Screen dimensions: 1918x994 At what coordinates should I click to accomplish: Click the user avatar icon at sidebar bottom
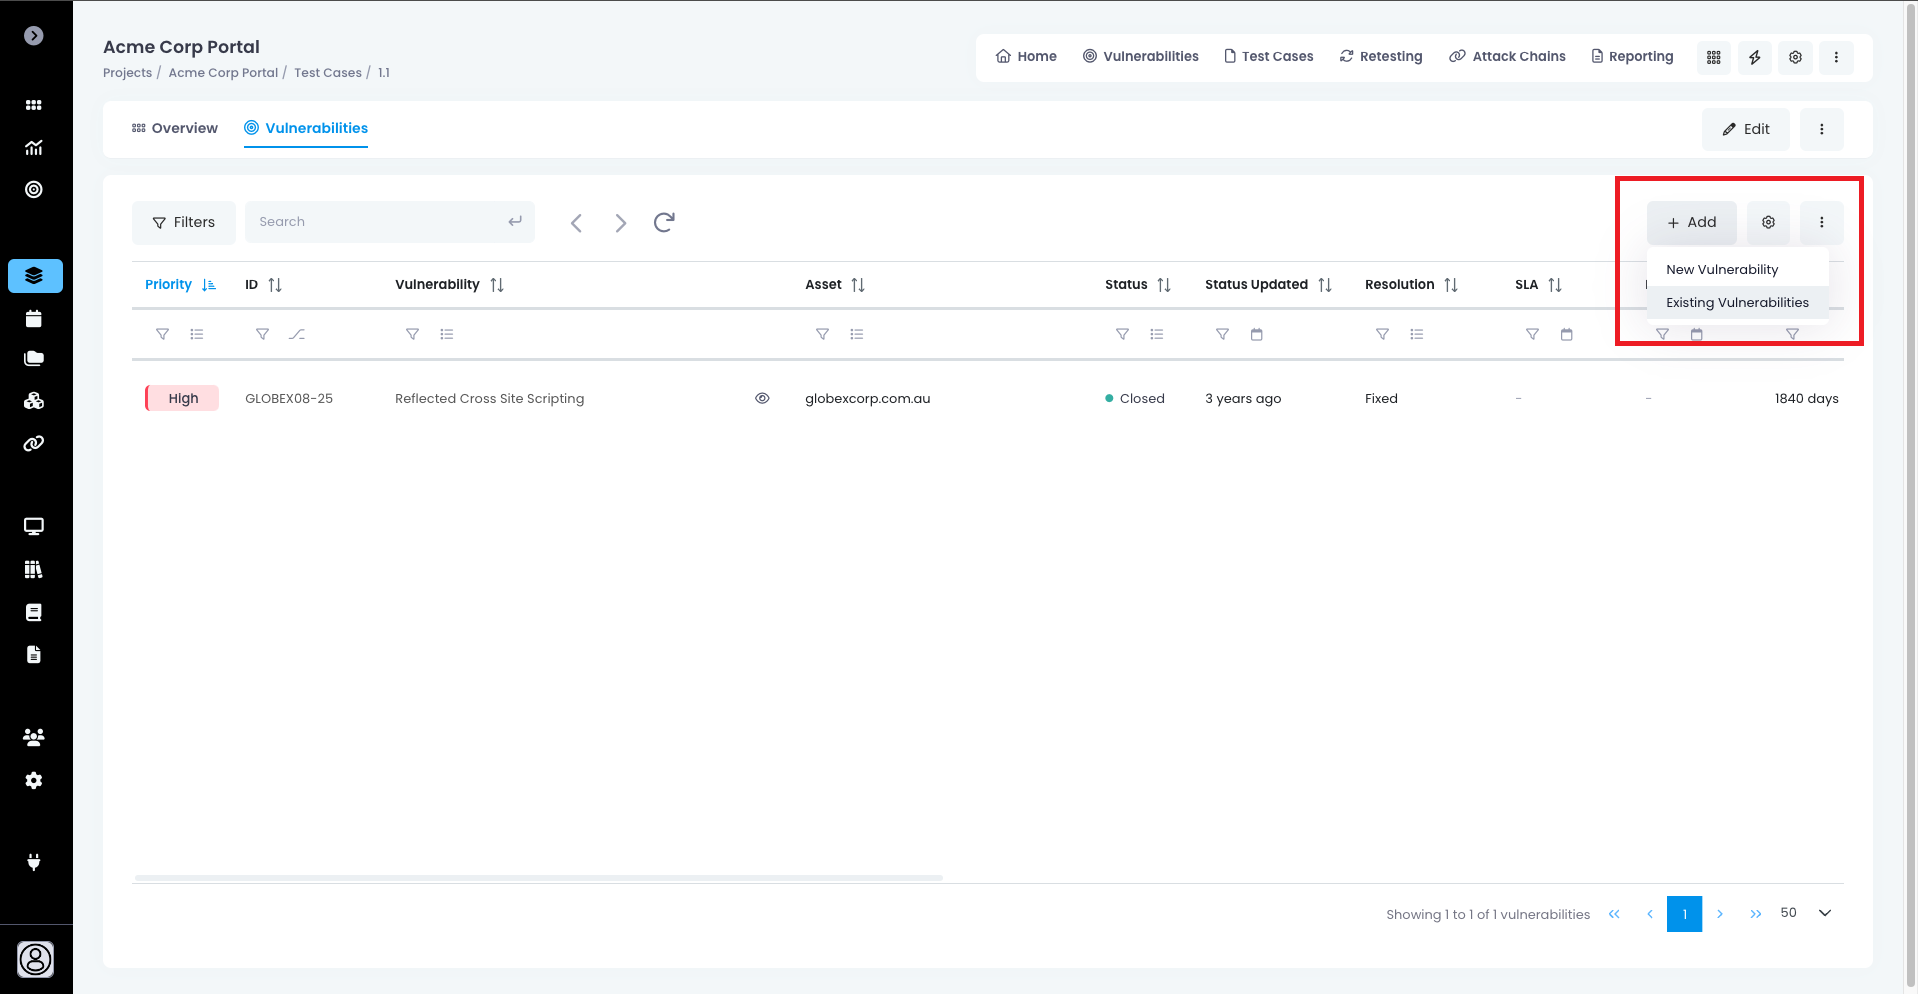pos(35,959)
